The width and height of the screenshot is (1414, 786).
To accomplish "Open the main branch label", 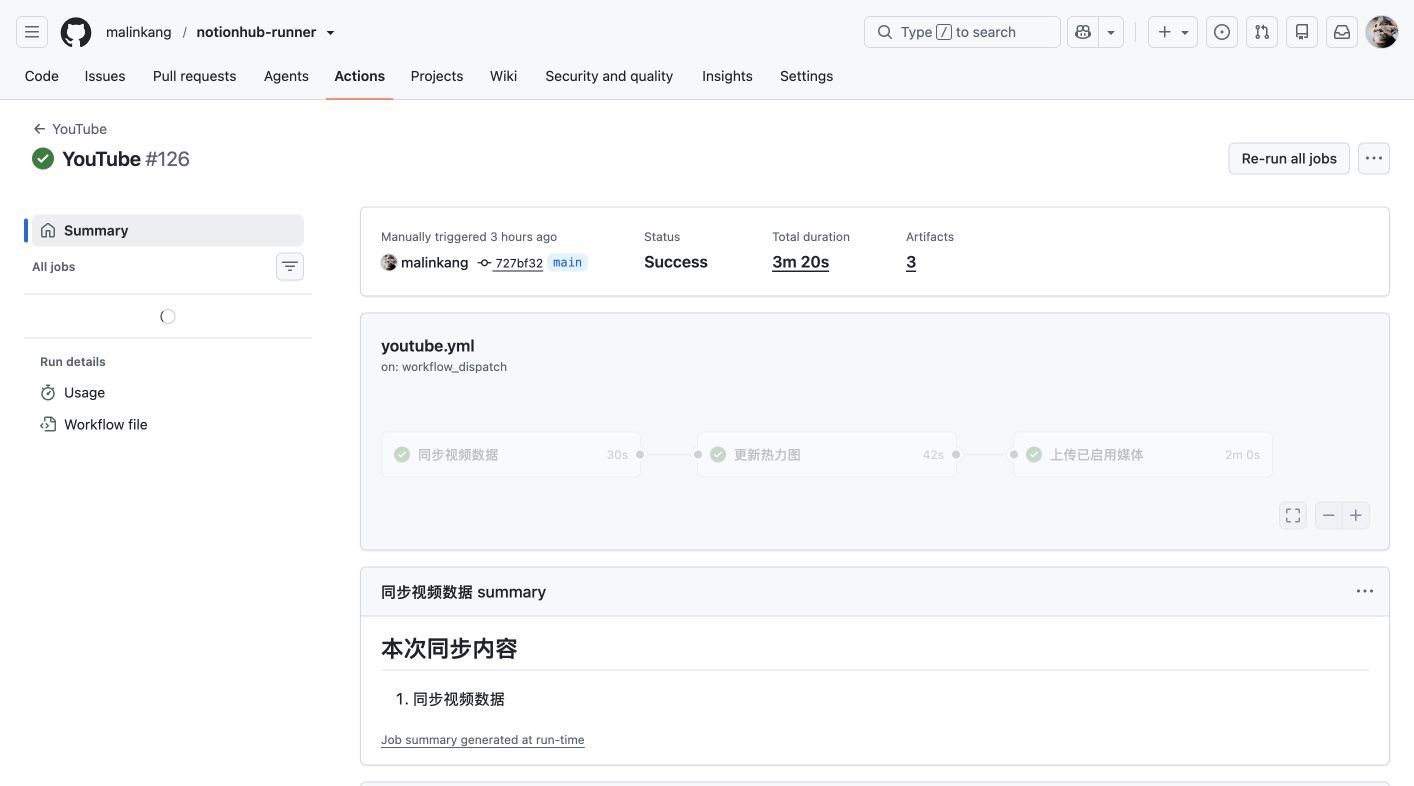I will [567, 263].
